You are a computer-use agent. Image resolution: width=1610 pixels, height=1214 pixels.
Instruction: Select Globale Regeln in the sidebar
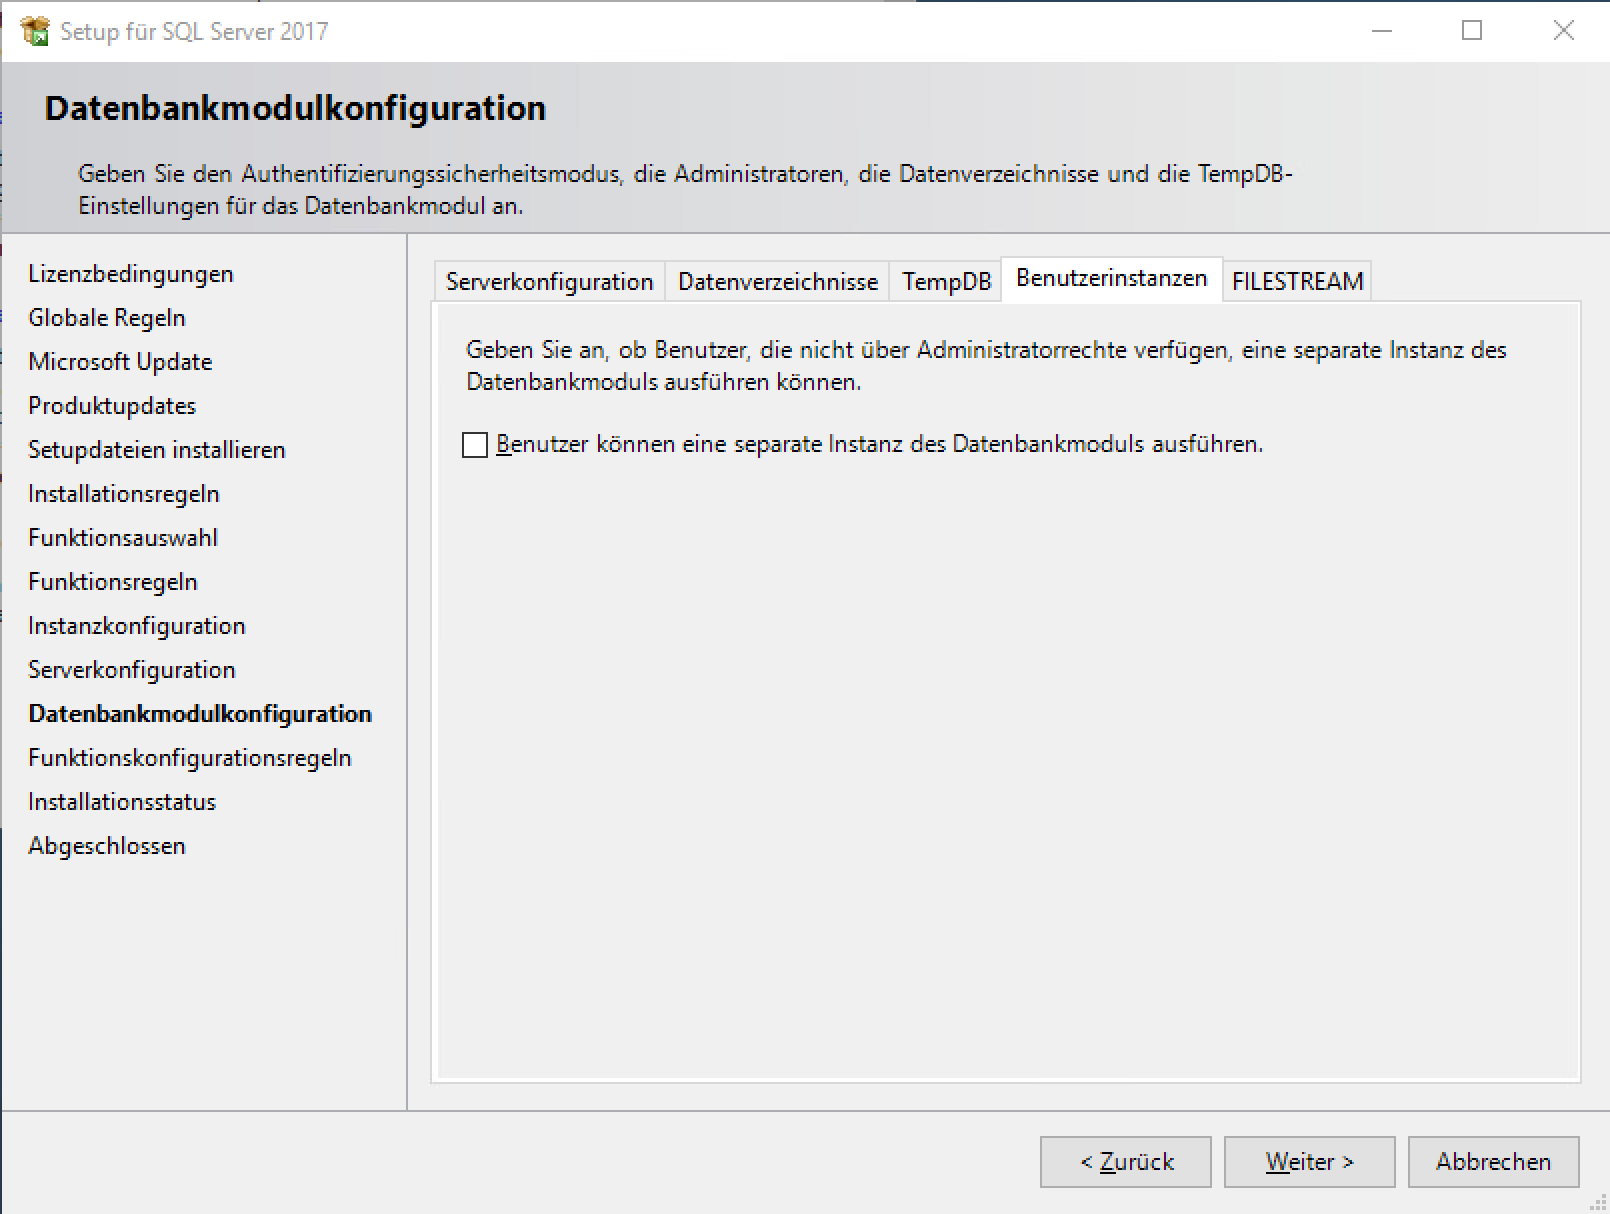[x=107, y=318]
